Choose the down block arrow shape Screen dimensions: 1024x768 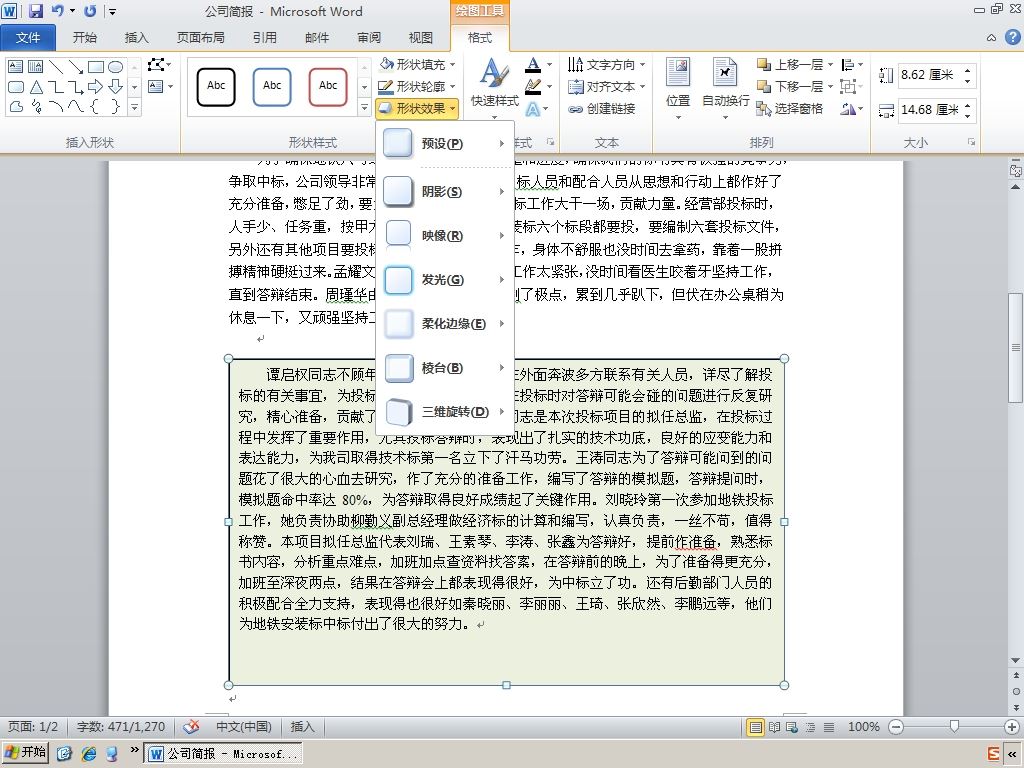[116, 86]
